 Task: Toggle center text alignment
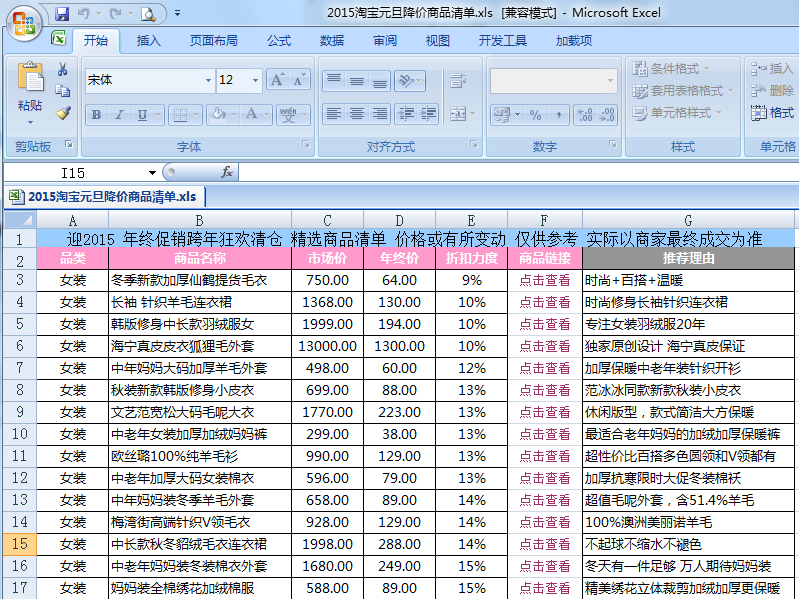tap(356, 114)
